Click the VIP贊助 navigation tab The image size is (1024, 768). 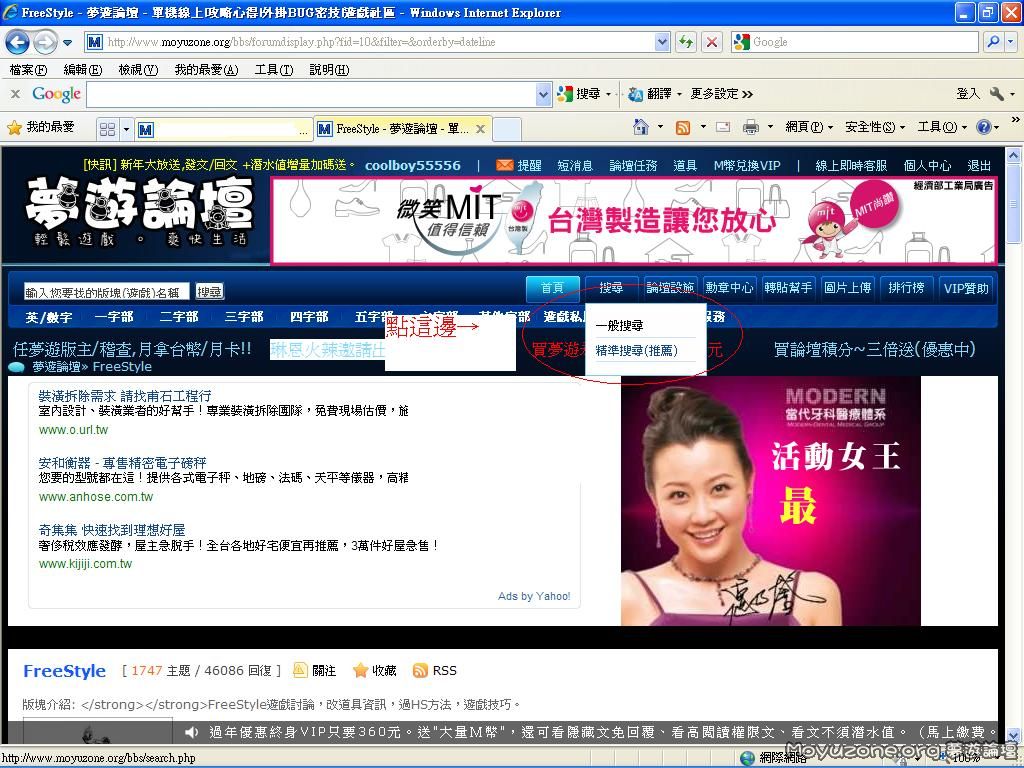966,288
